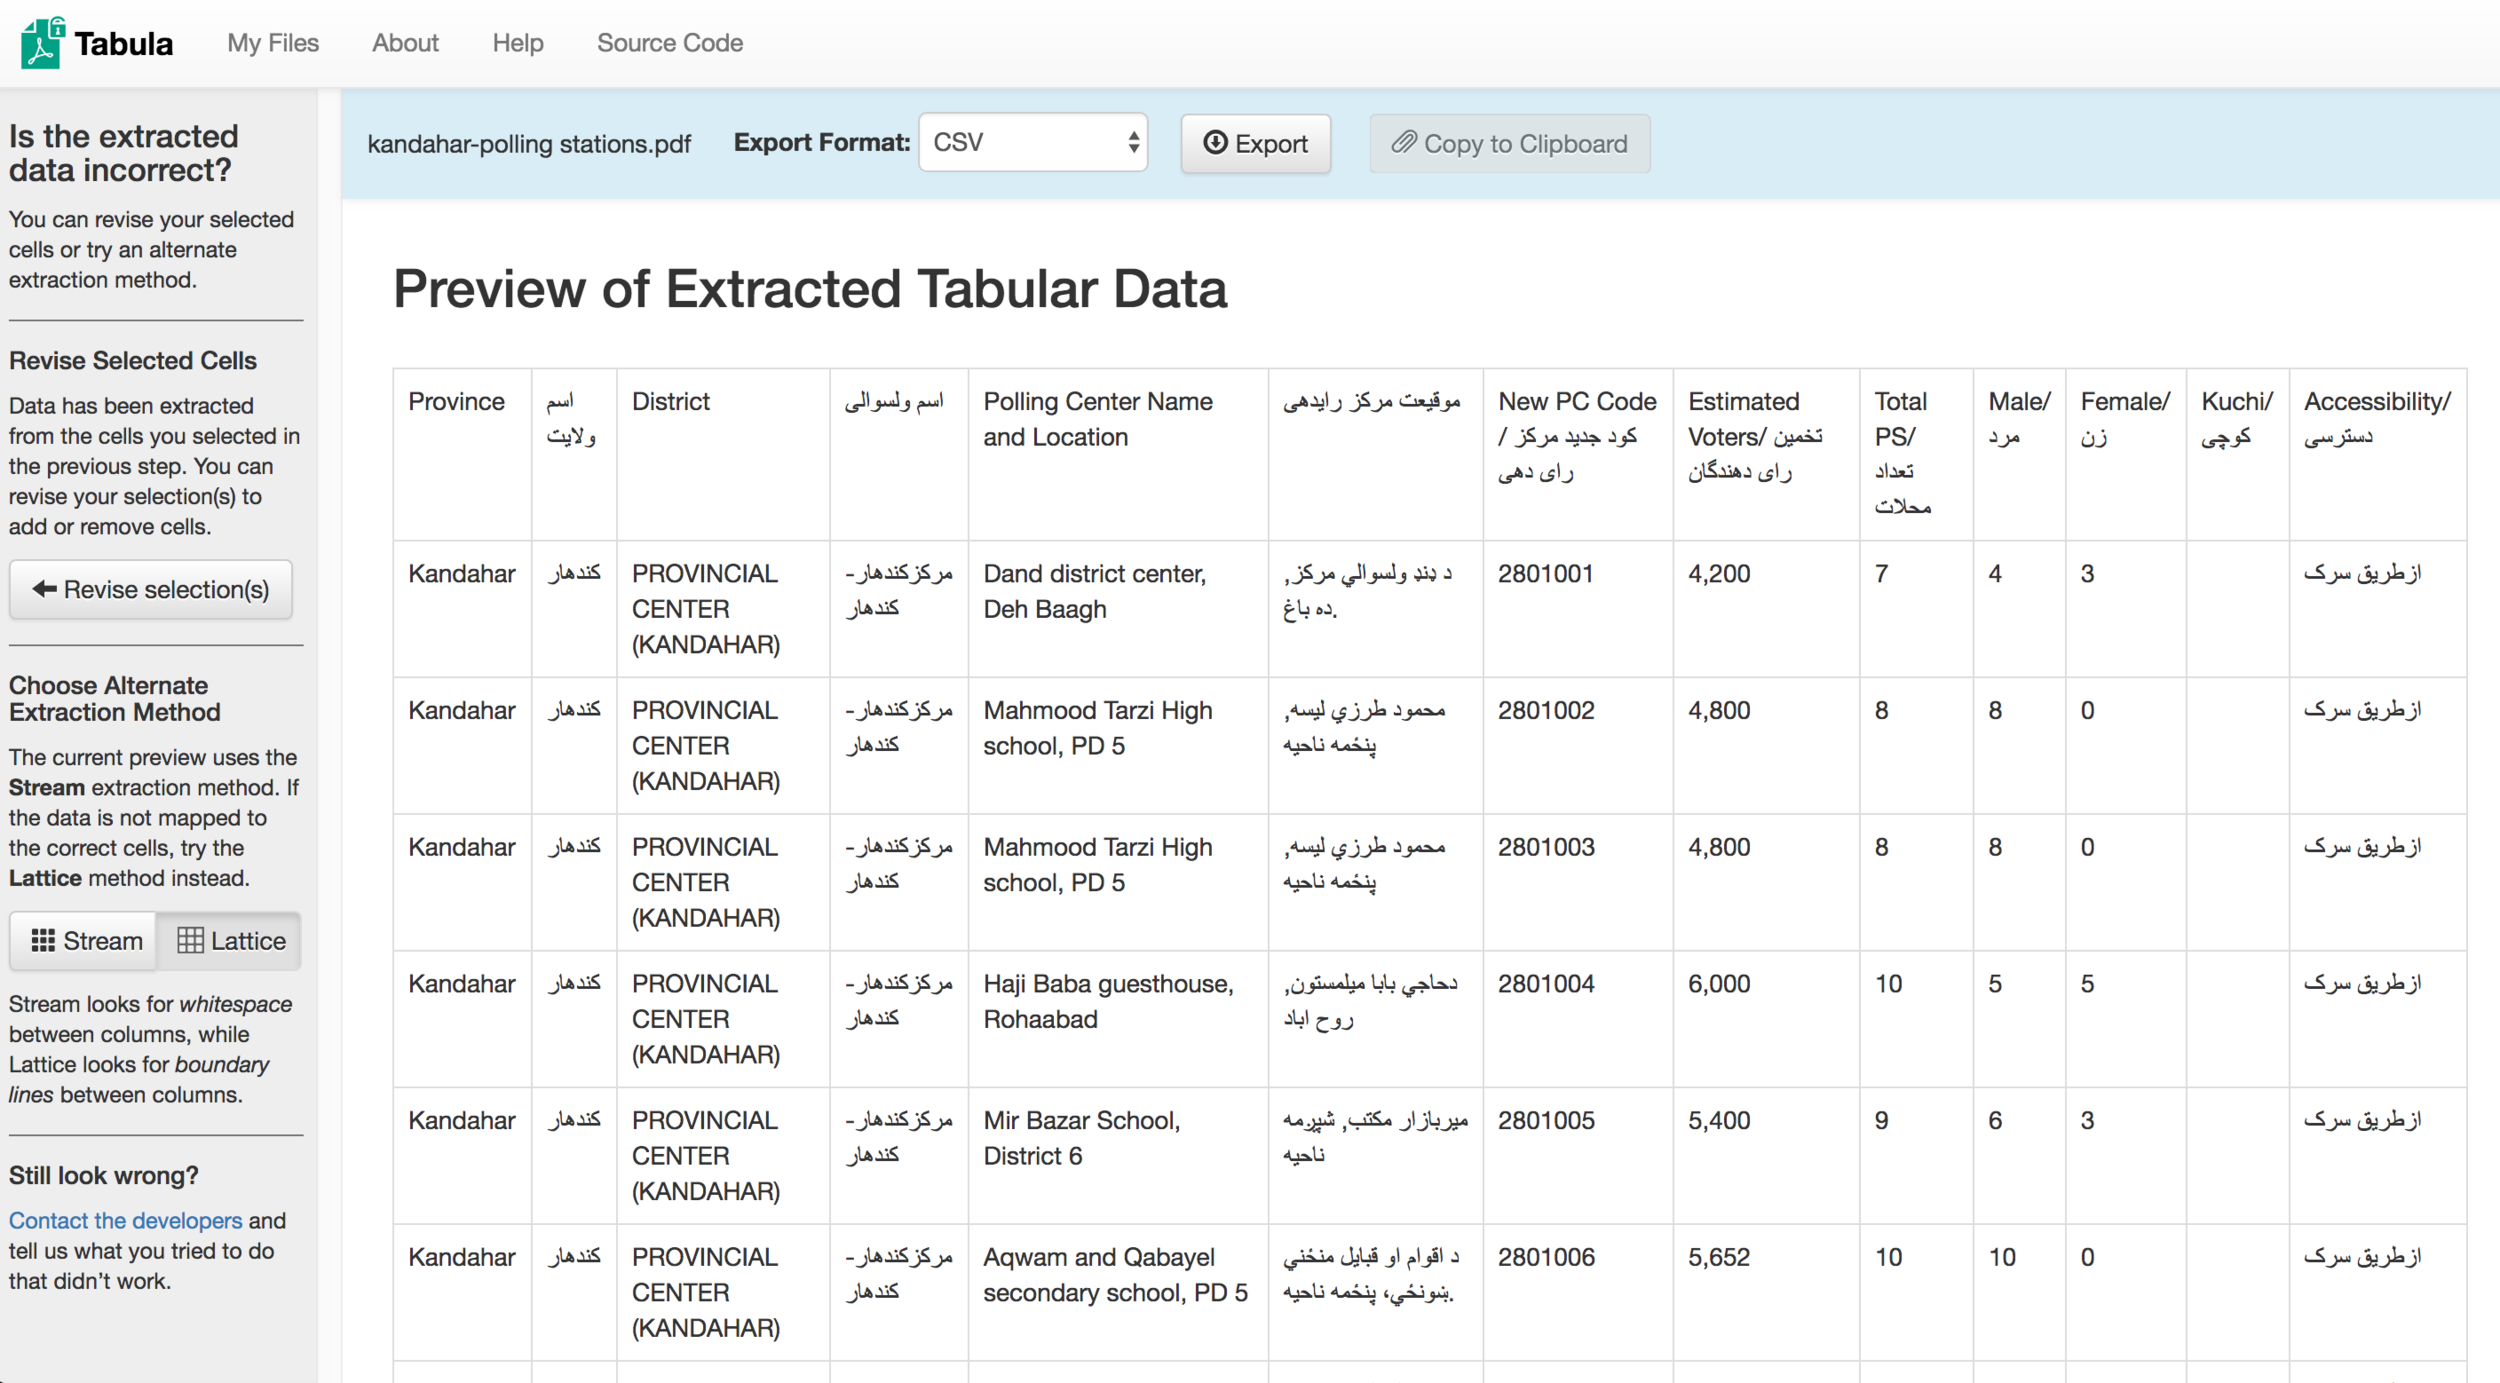Image resolution: width=2500 pixels, height=1383 pixels.
Task: Open the About page
Action: point(405,43)
